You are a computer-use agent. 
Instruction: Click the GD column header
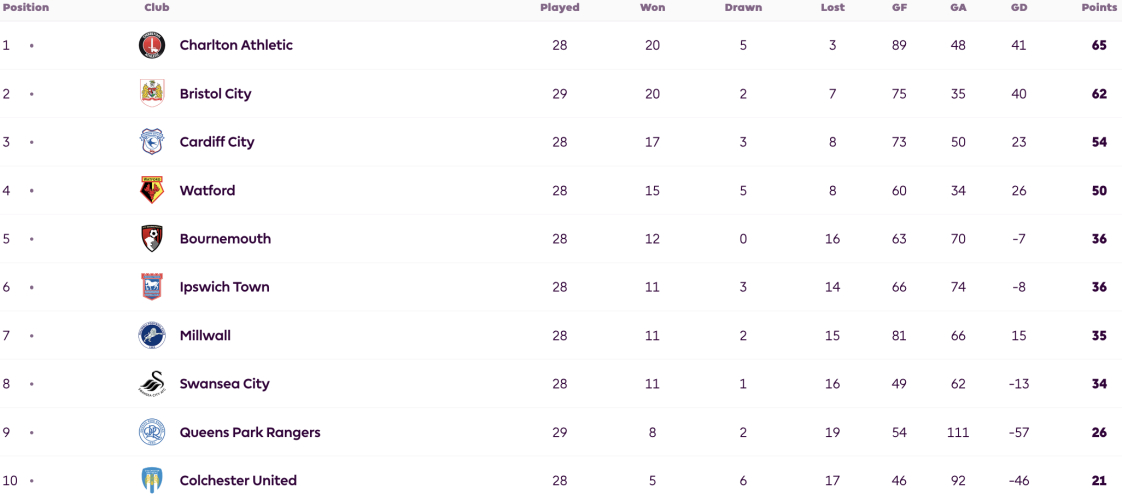(x=1019, y=7)
